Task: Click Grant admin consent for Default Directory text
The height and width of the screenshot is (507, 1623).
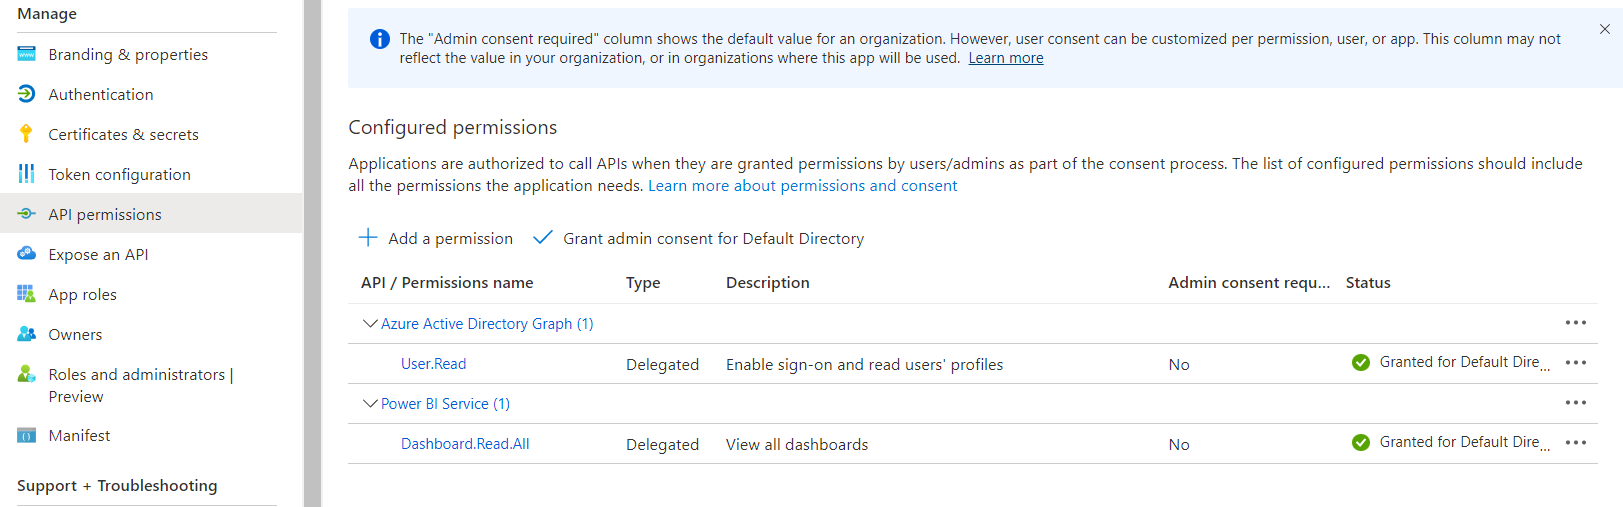Action: (x=713, y=238)
